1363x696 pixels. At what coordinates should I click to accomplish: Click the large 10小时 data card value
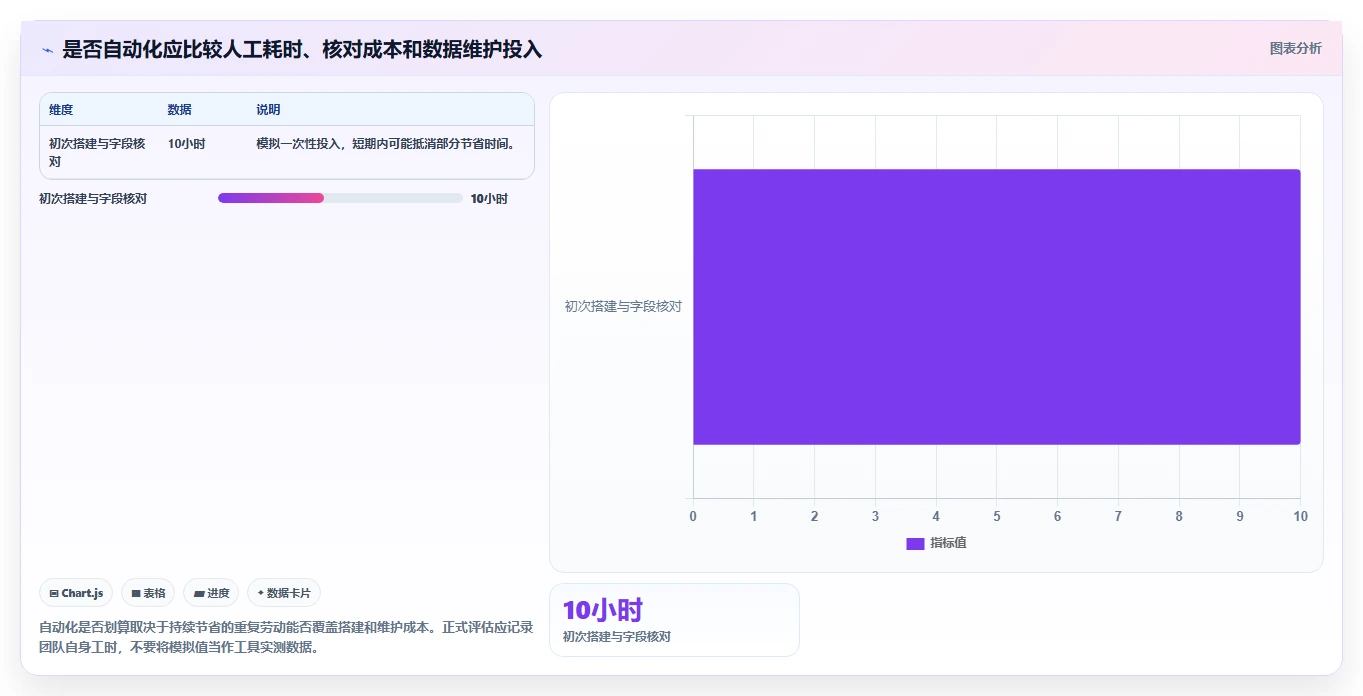click(x=603, y=610)
